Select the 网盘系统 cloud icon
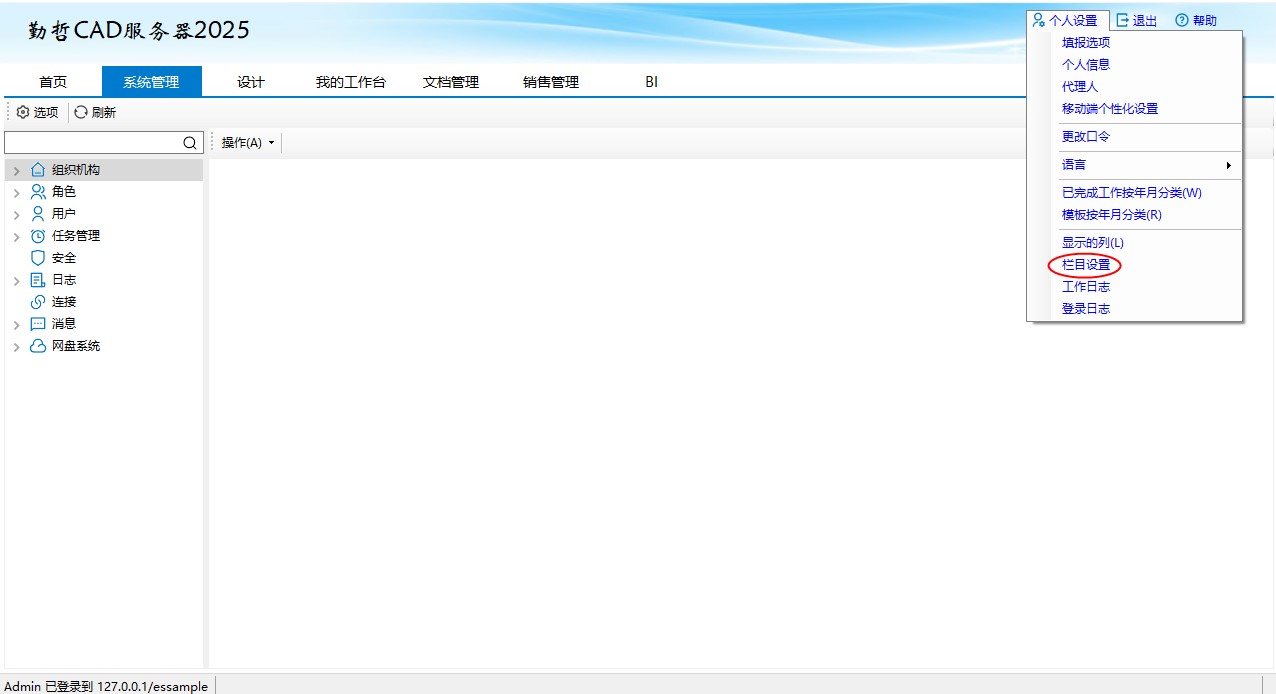 (38, 346)
